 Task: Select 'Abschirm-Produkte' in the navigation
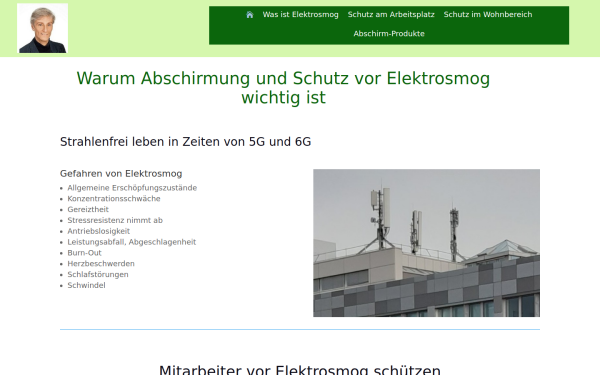point(389,34)
